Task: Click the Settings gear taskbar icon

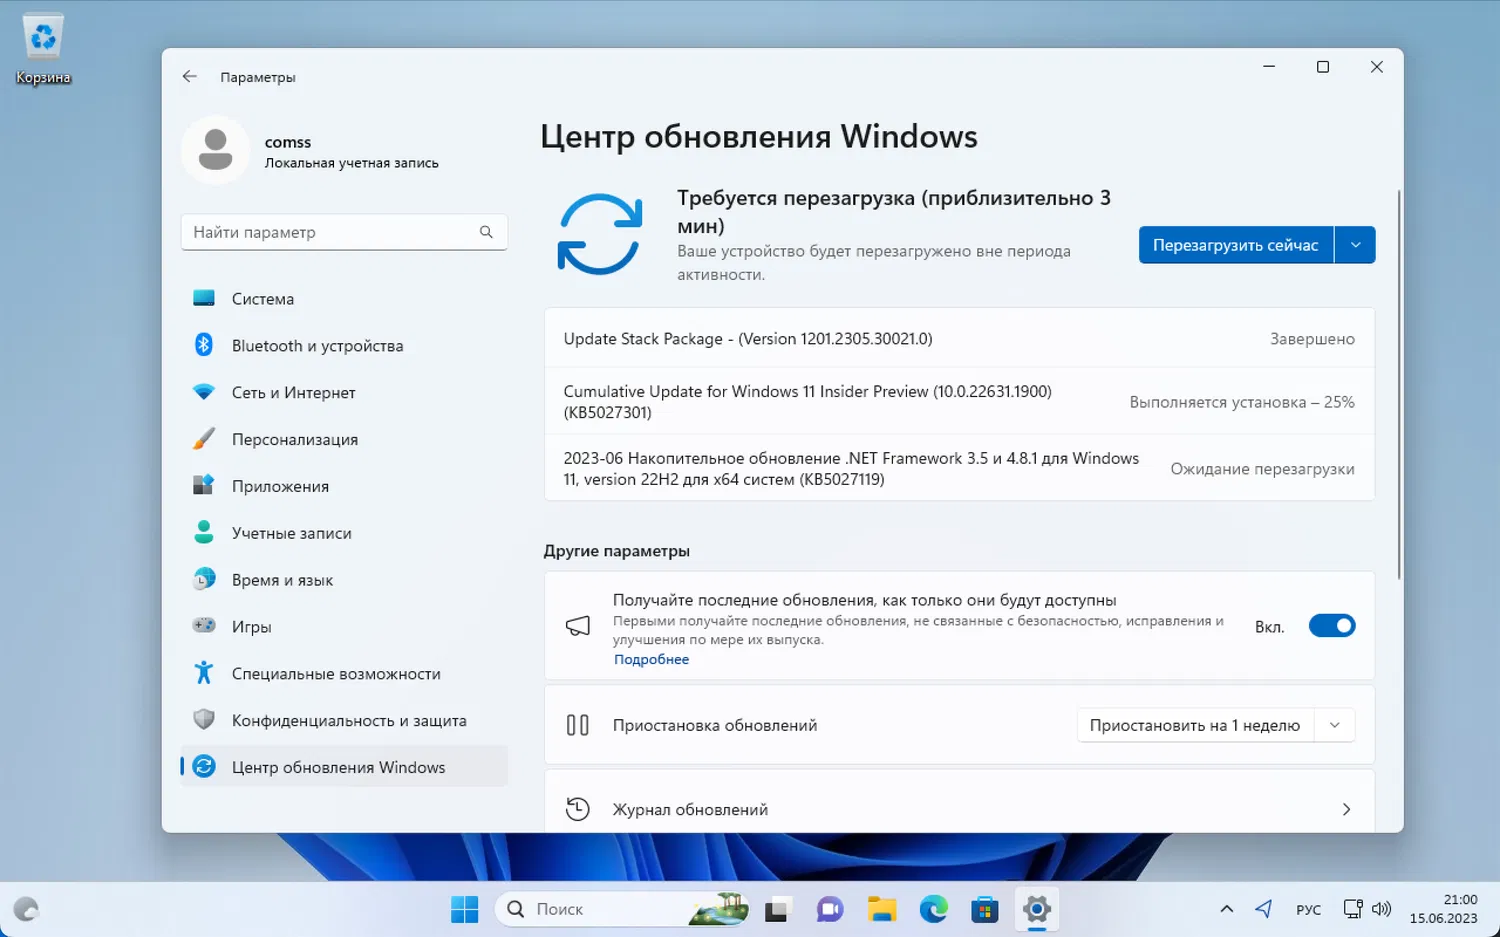Action: coord(1037,909)
